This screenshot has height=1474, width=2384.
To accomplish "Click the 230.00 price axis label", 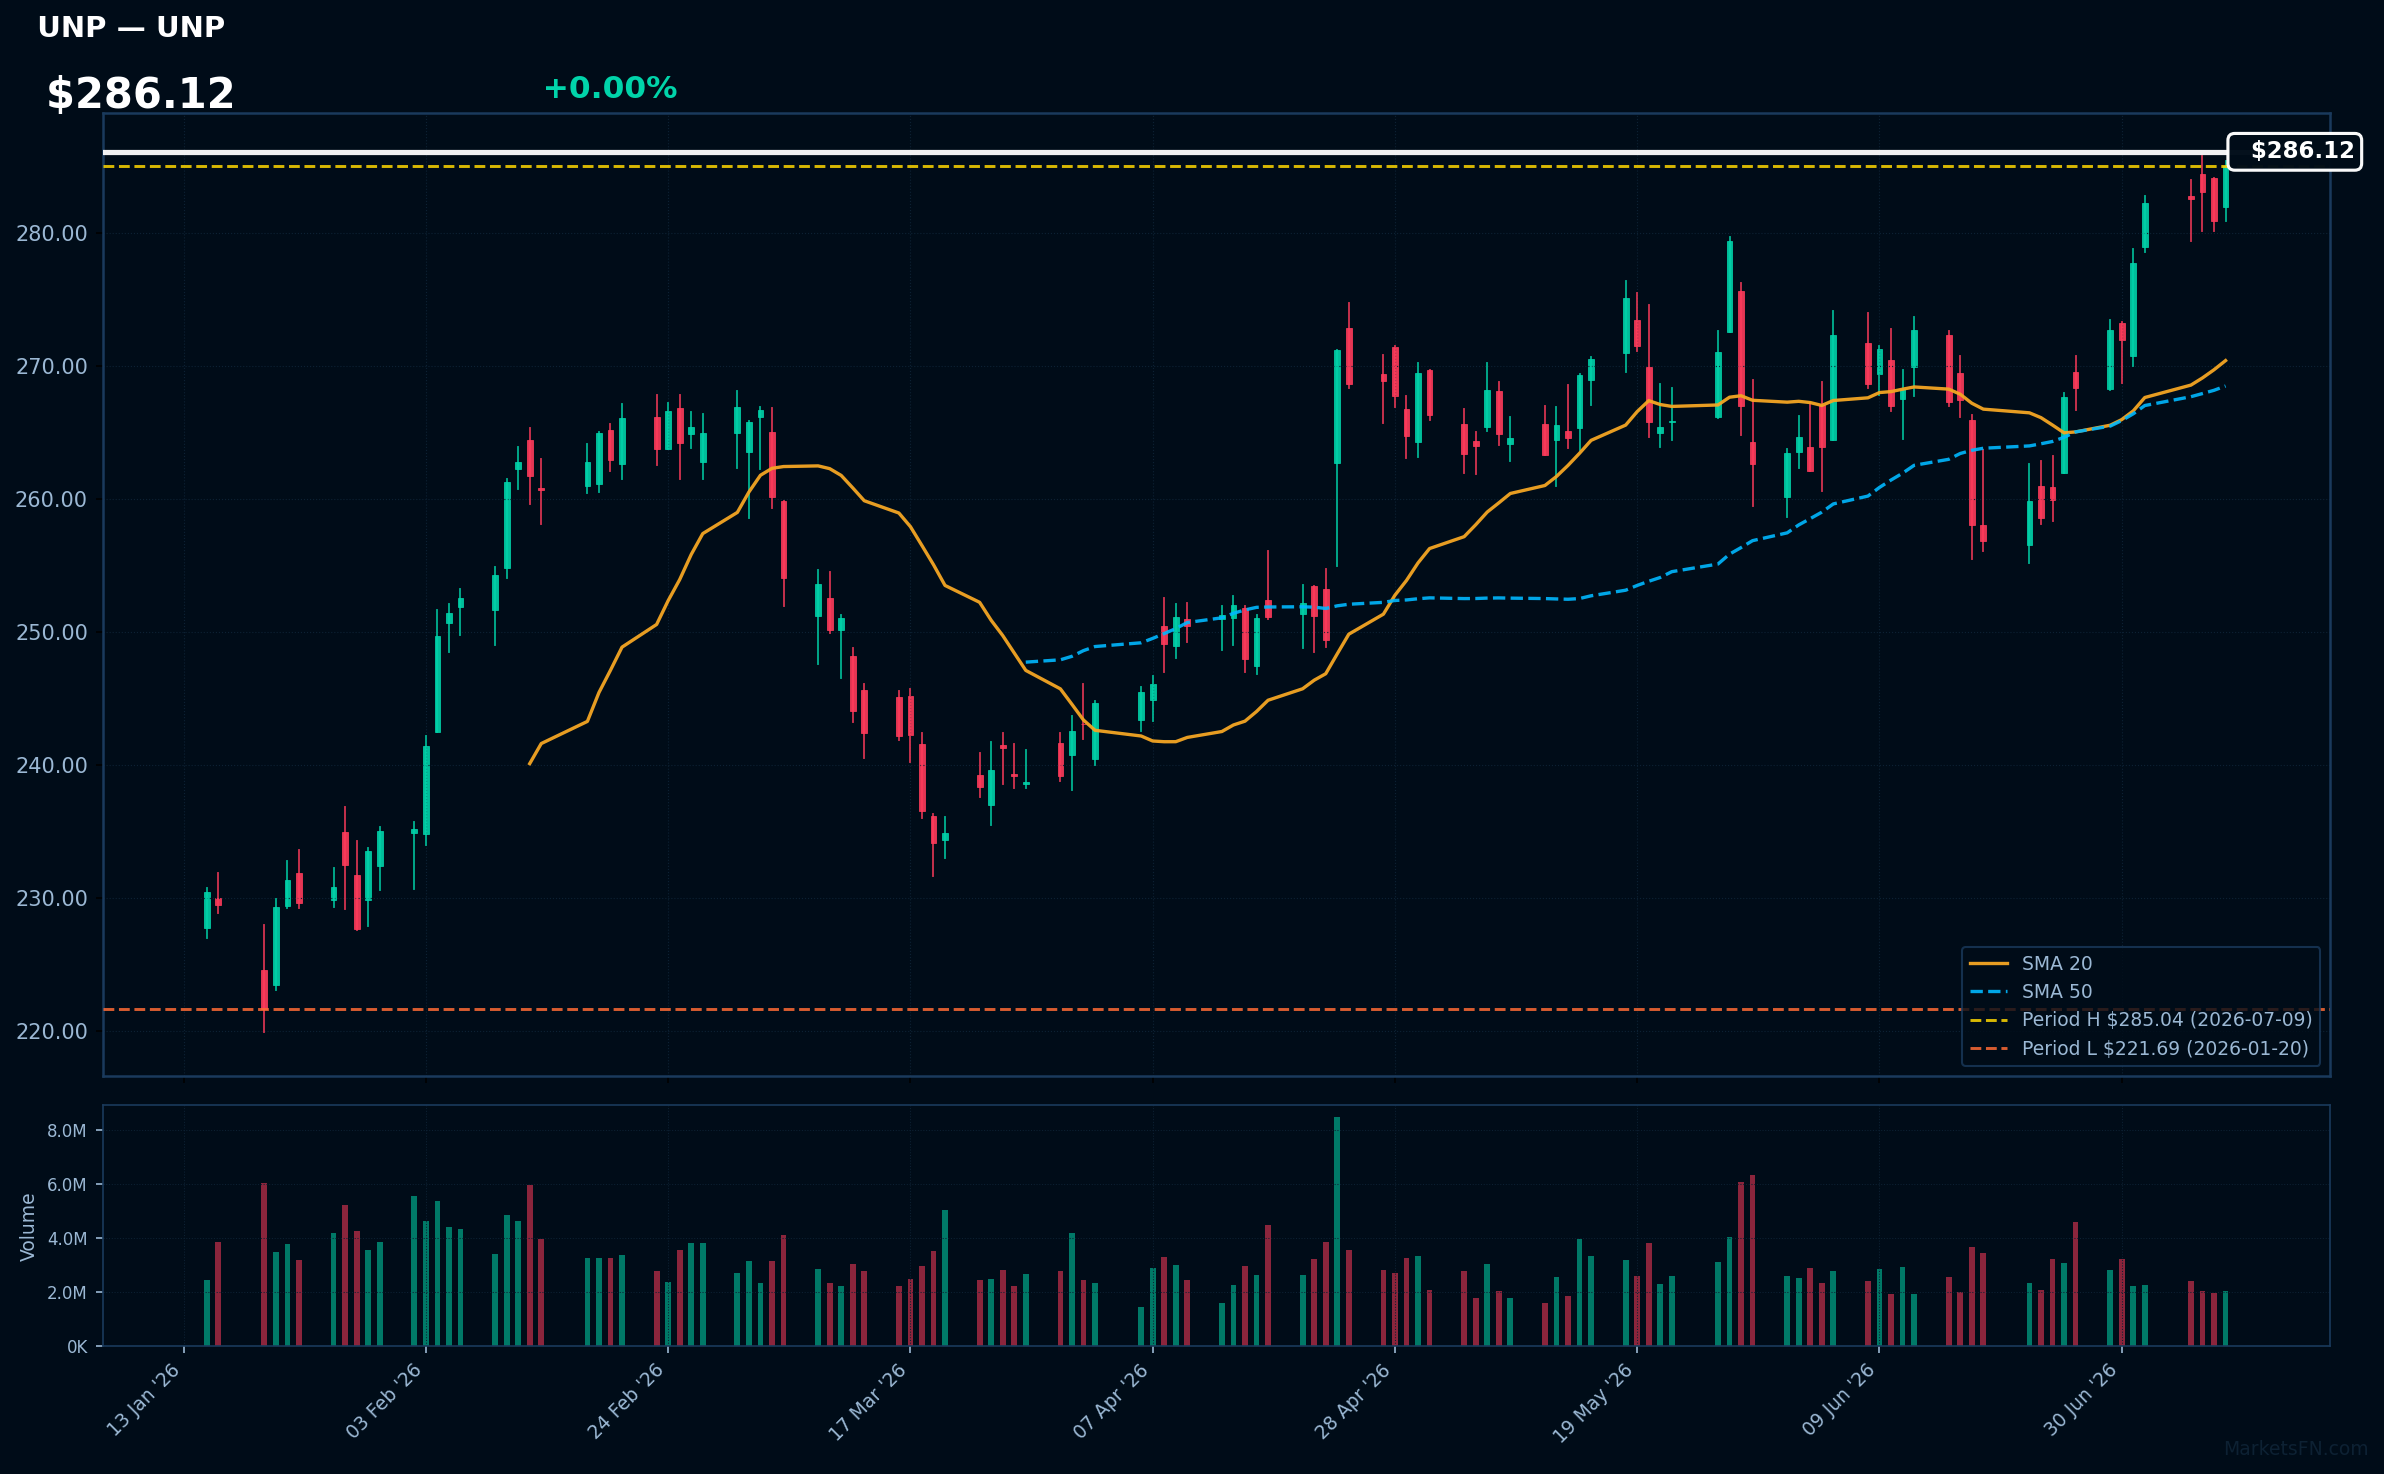I will [x=51, y=899].
